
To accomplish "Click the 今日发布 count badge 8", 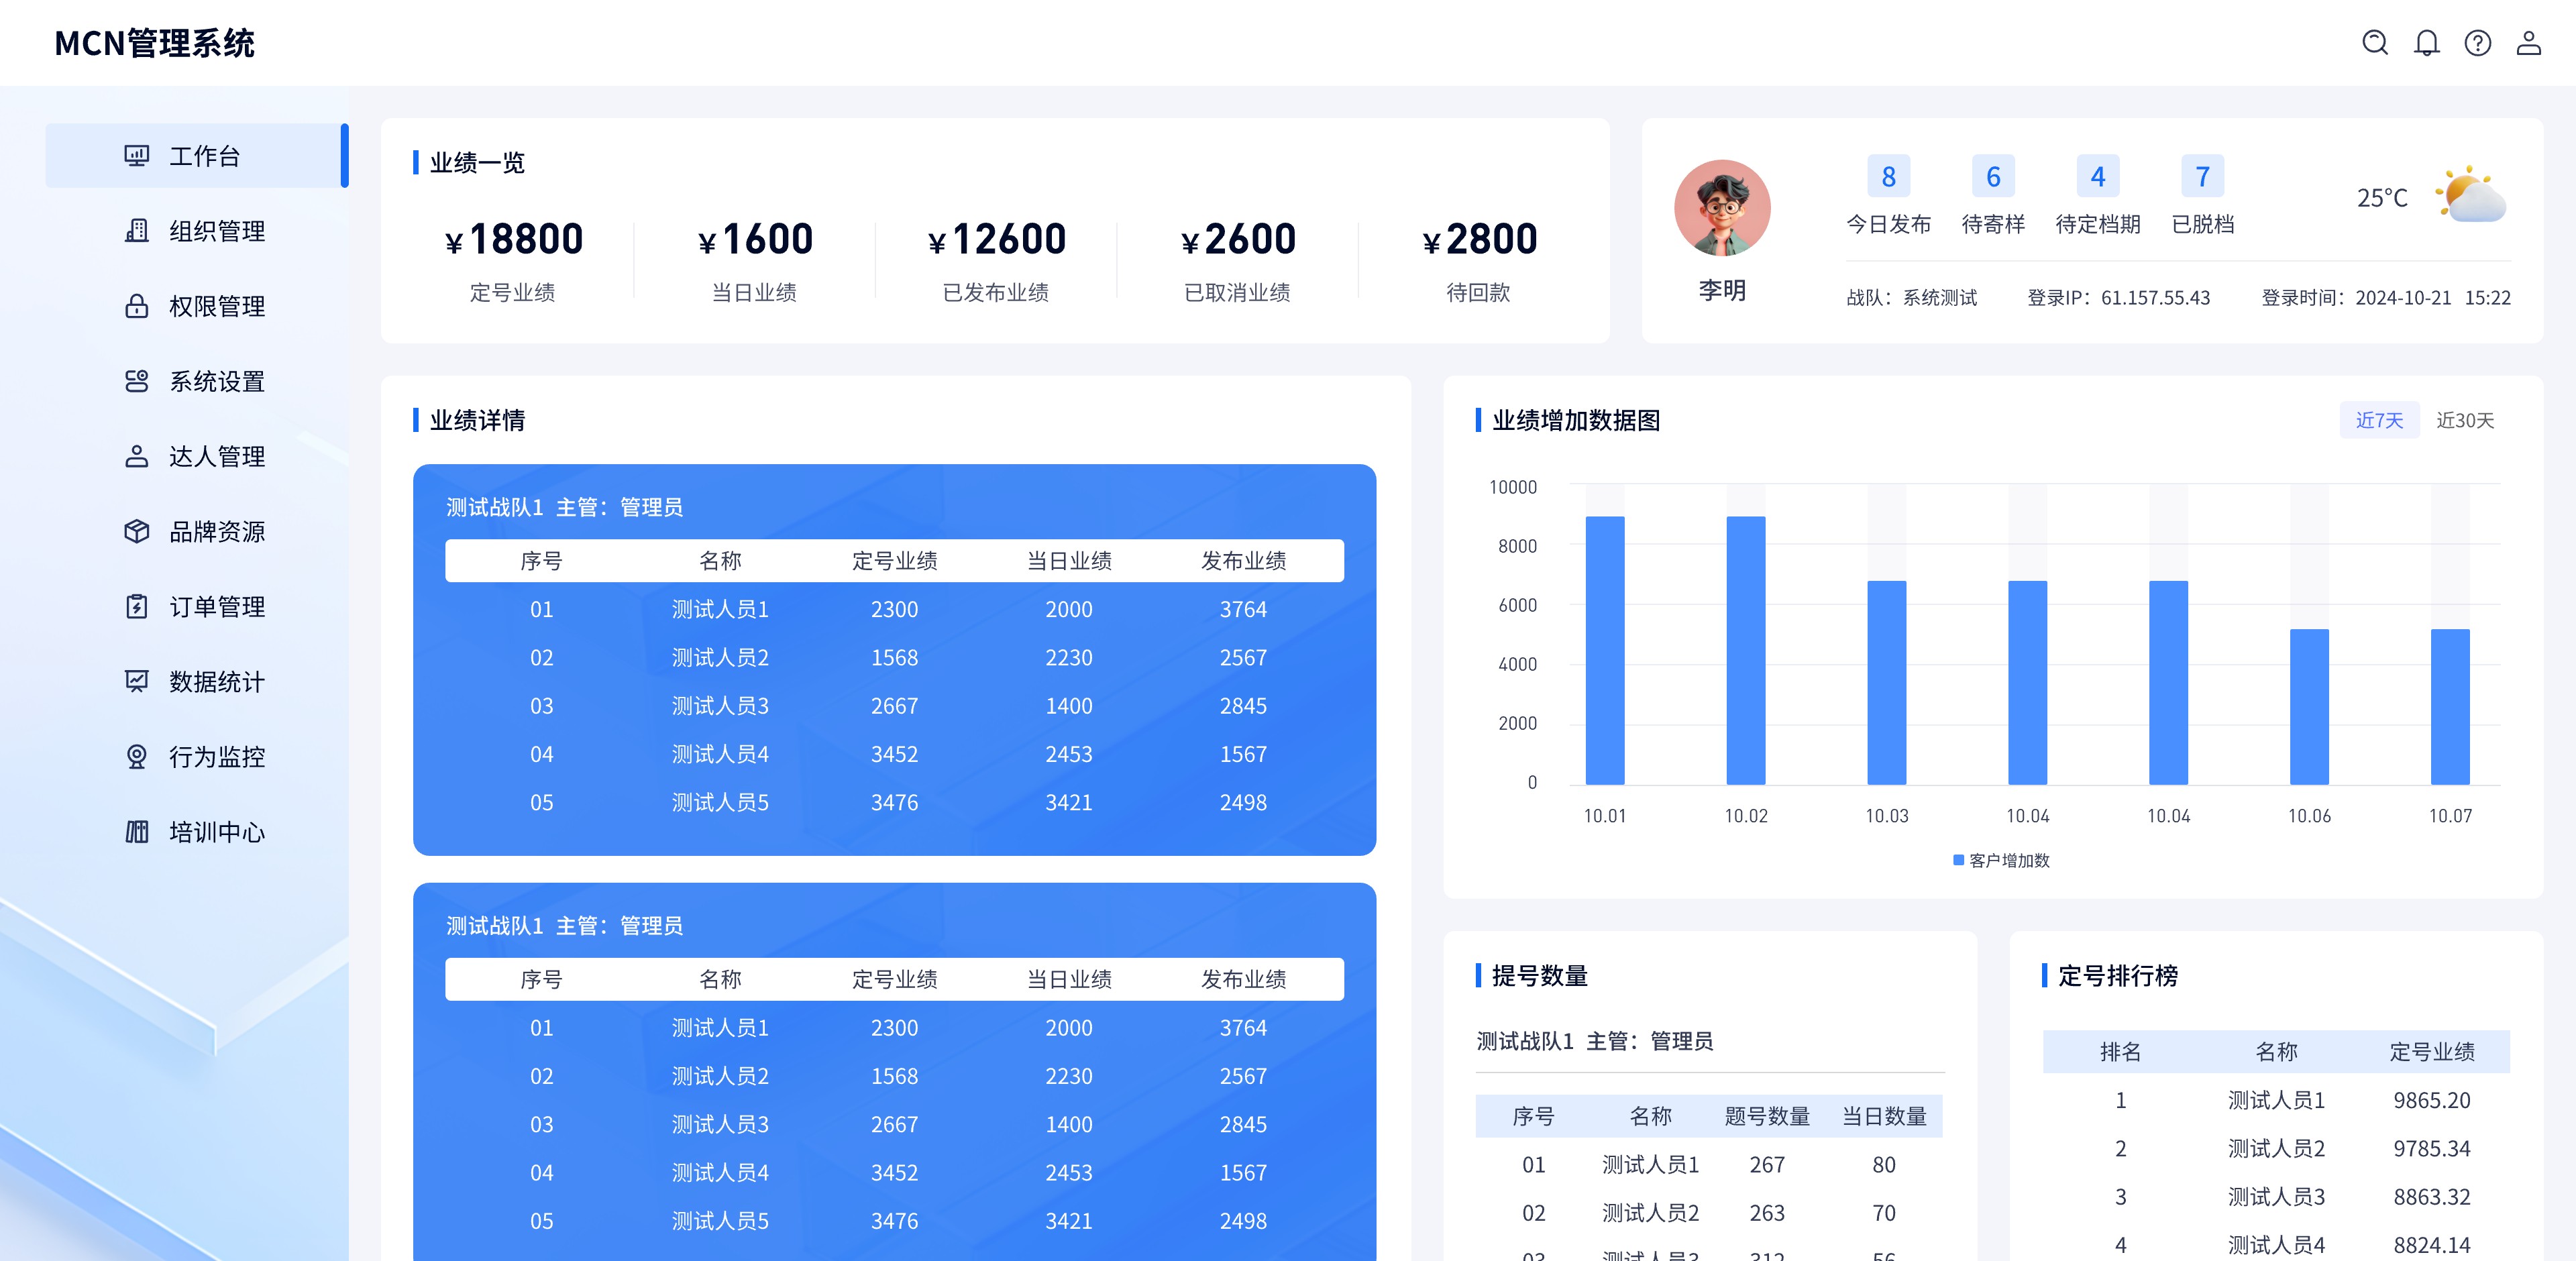I will click(x=1888, y=177).
